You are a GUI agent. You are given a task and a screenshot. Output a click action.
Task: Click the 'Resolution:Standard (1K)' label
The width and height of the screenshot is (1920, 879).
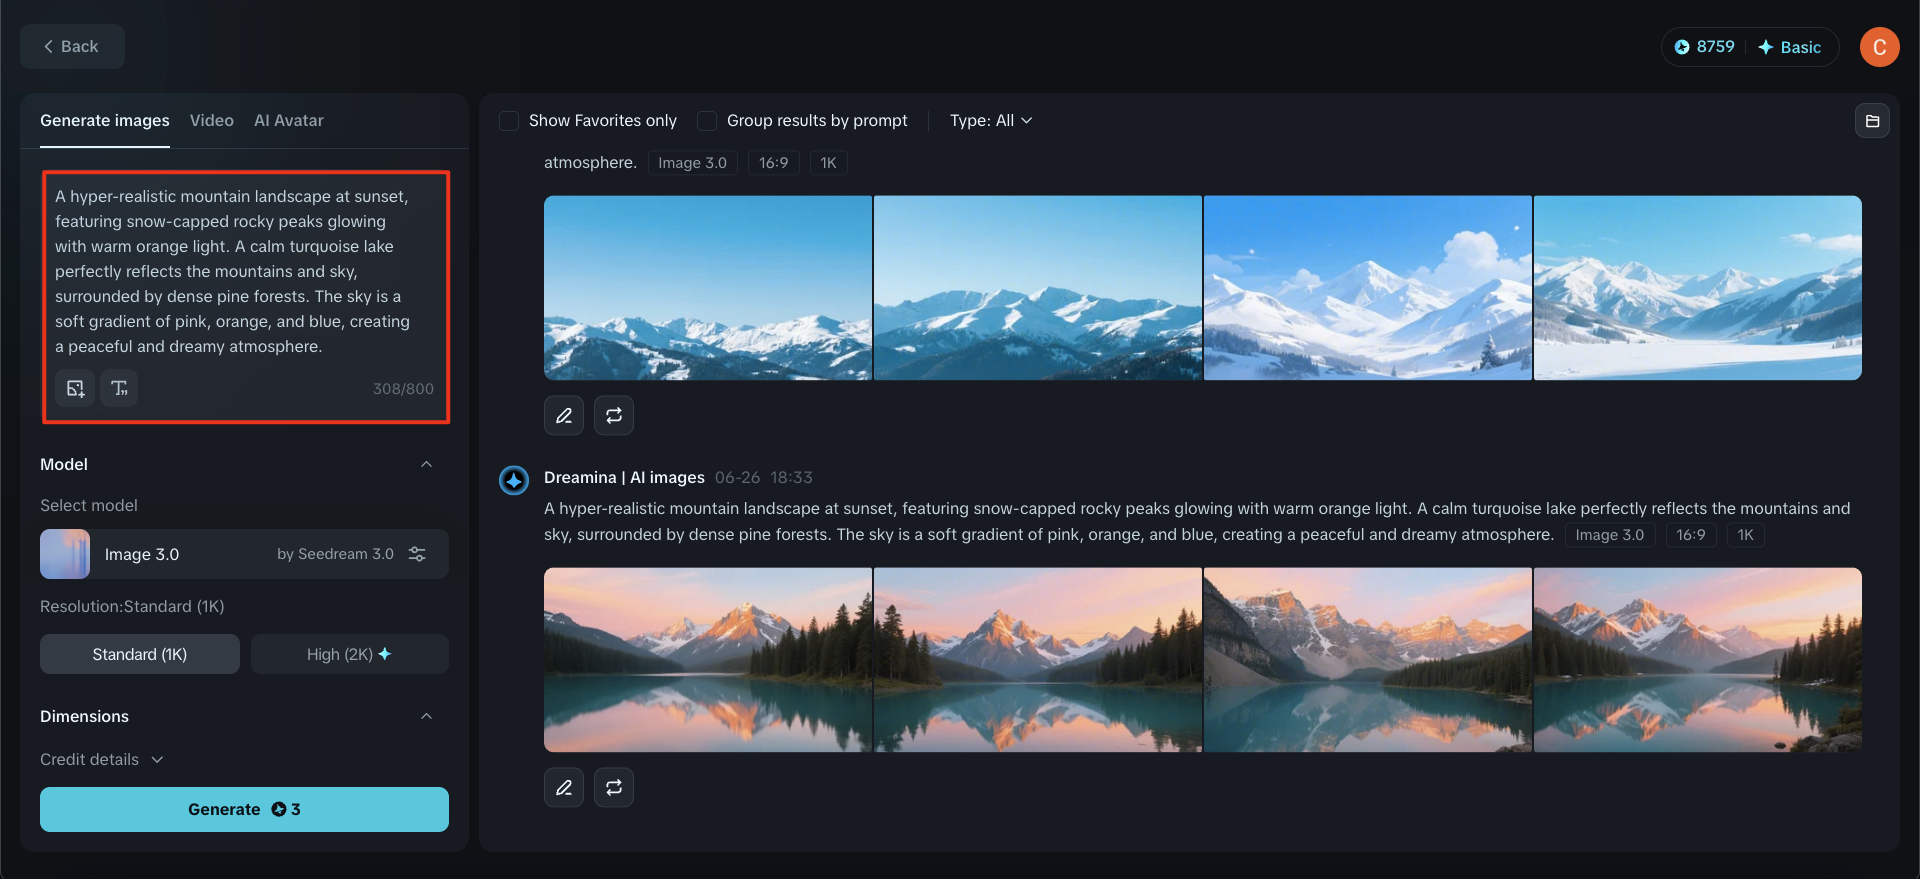click(x=132, y=607)
